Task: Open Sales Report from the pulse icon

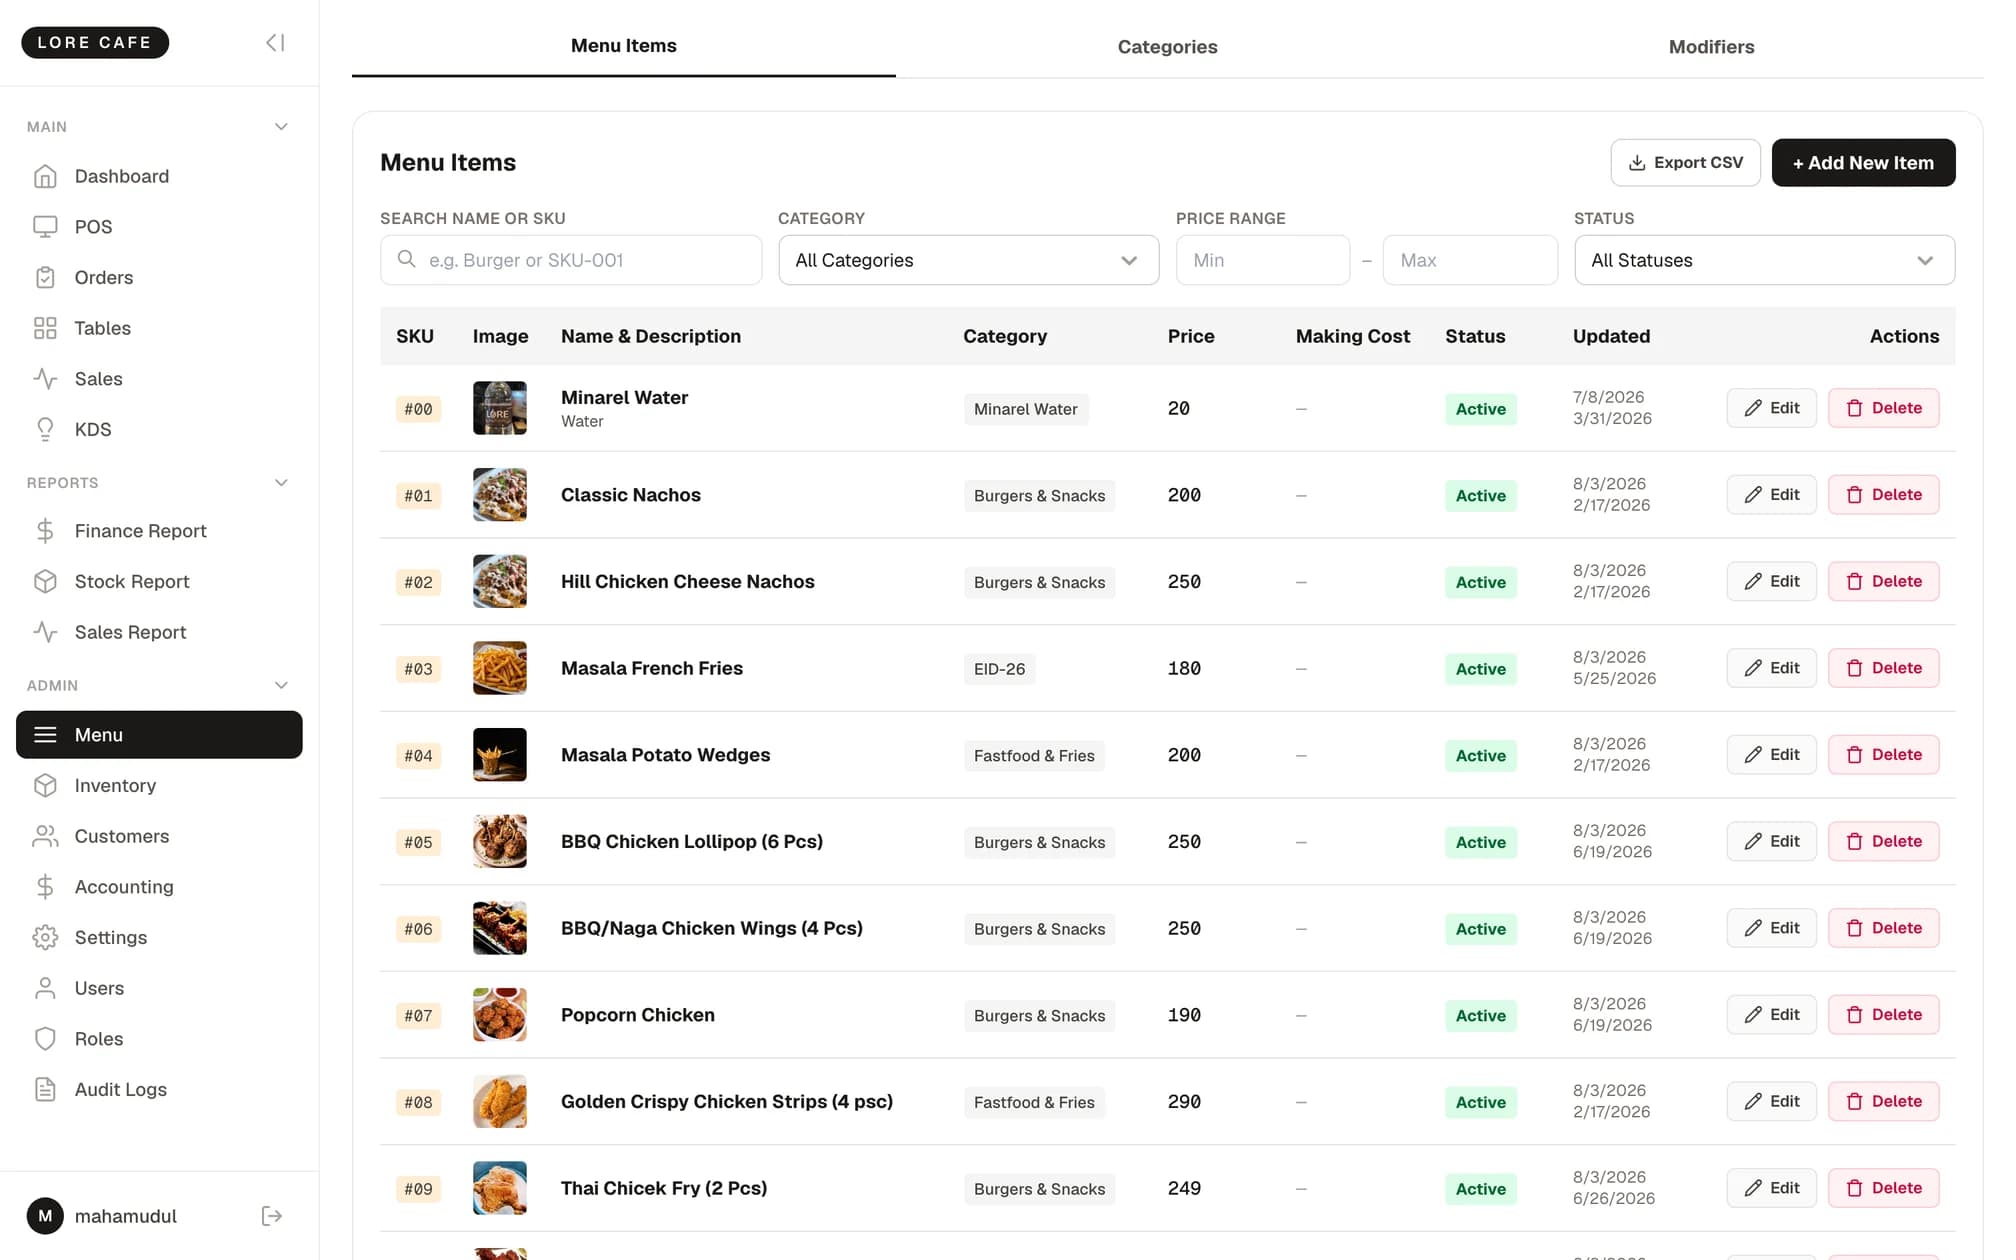Action: coord(45,632)
